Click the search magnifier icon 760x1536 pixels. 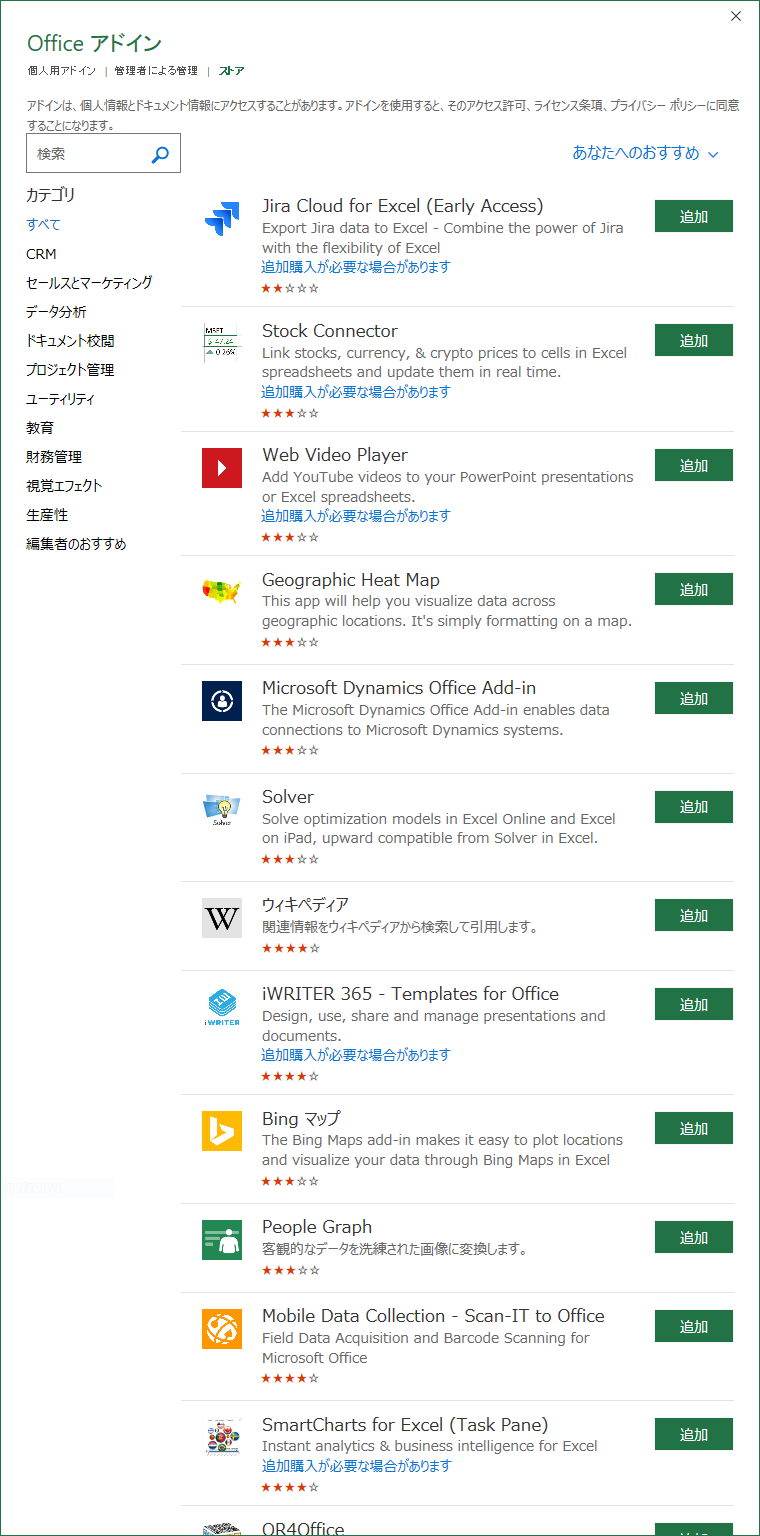[160, 154]
